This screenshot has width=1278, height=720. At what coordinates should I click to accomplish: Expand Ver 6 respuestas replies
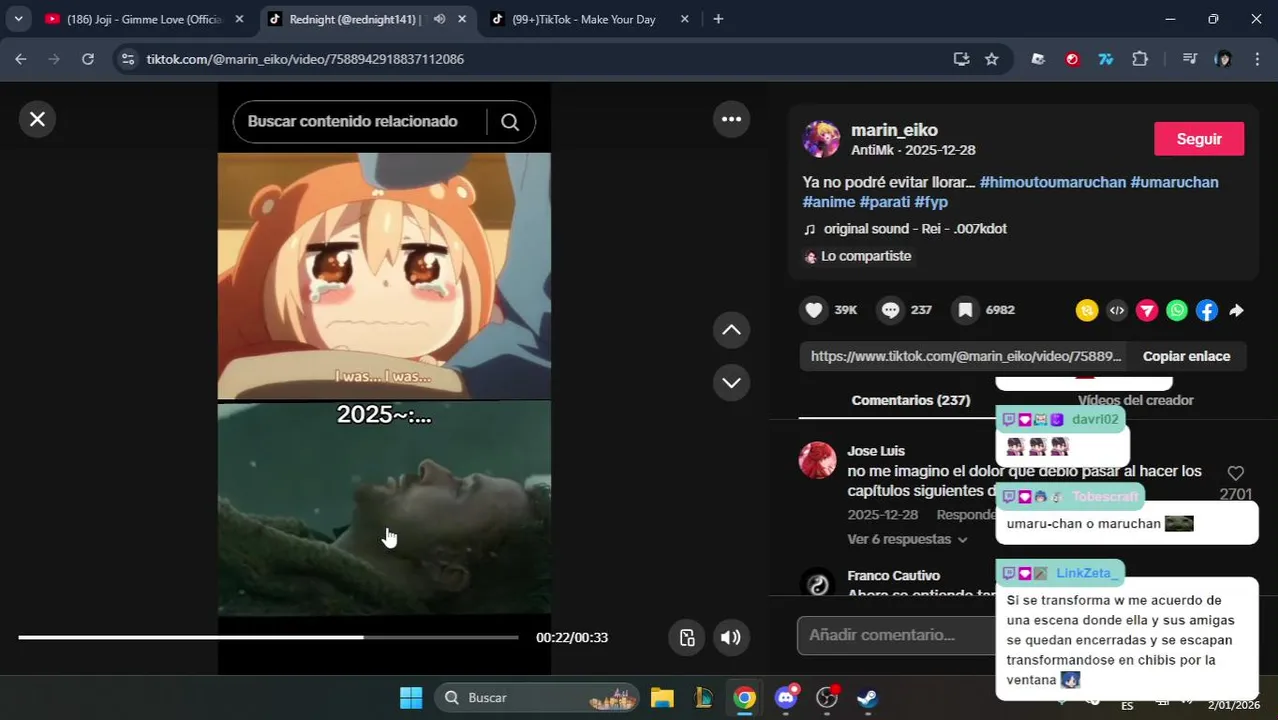[x=907, y=539]
